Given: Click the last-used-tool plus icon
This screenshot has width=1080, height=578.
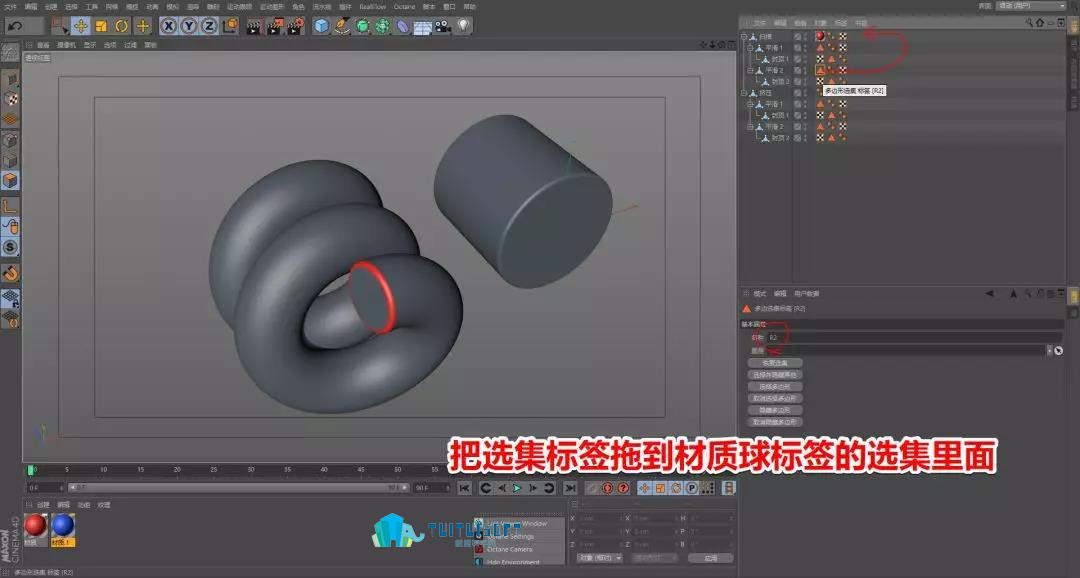Looking at the screenshot, I should tap(143, 26).
